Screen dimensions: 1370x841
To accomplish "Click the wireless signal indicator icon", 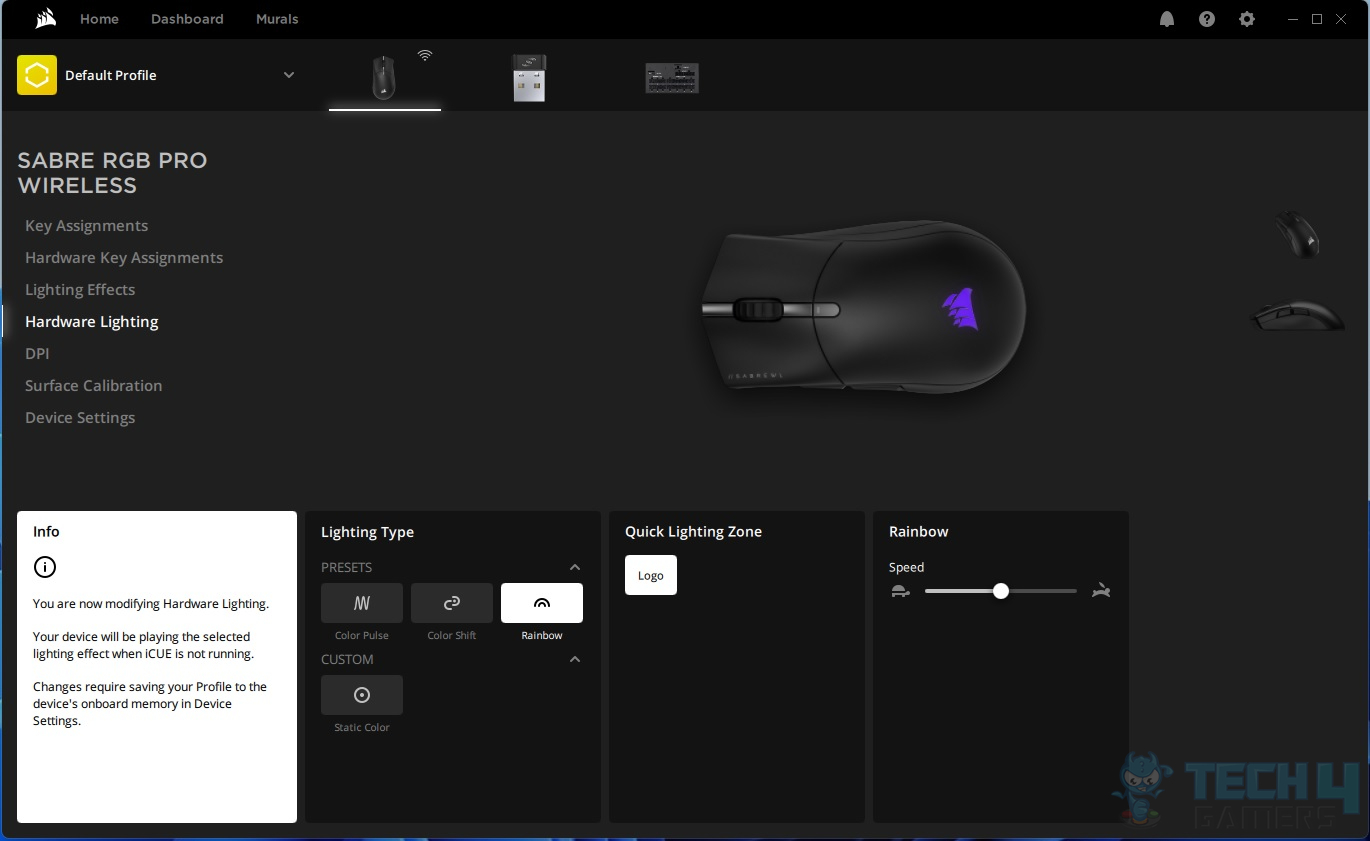I will coord(425,56).
